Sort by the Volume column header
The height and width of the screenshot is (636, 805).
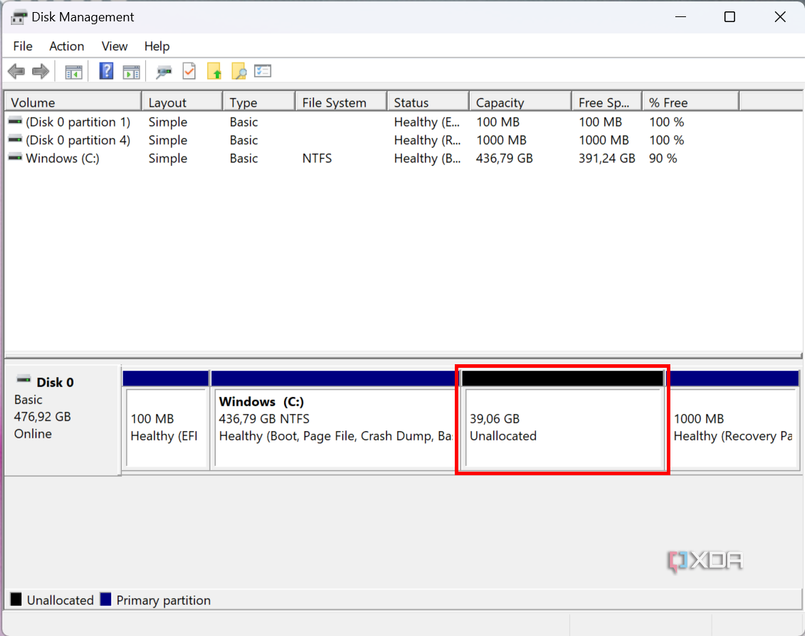click(x=73, y=102)
